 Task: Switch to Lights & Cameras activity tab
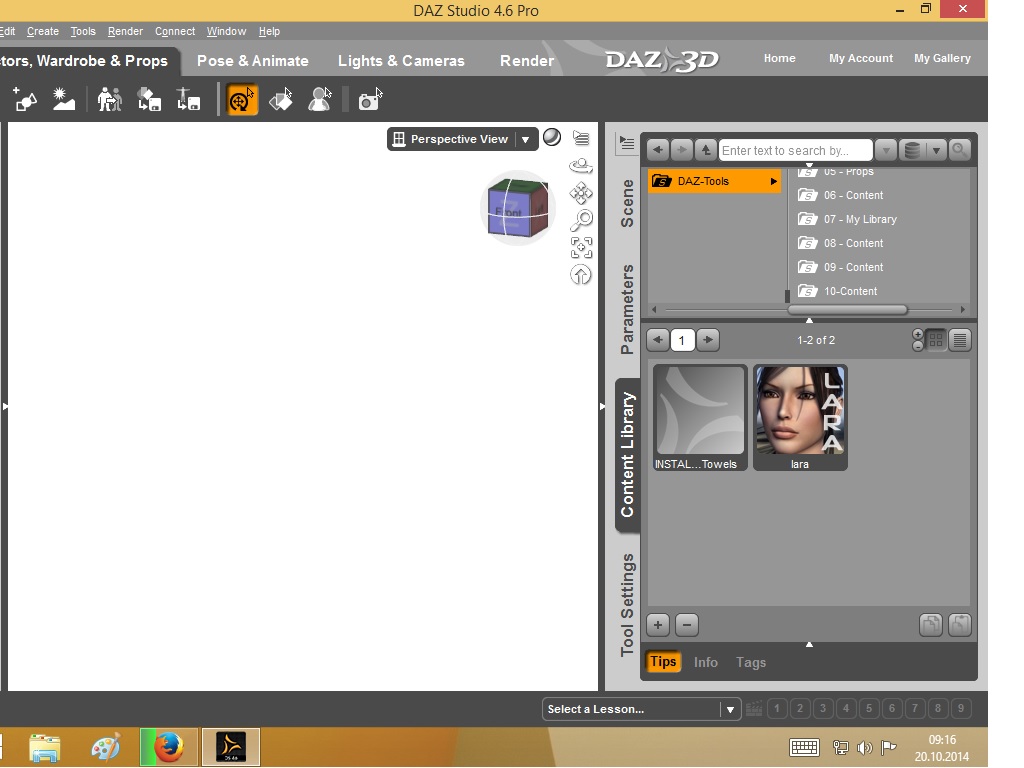coord(401,61)
